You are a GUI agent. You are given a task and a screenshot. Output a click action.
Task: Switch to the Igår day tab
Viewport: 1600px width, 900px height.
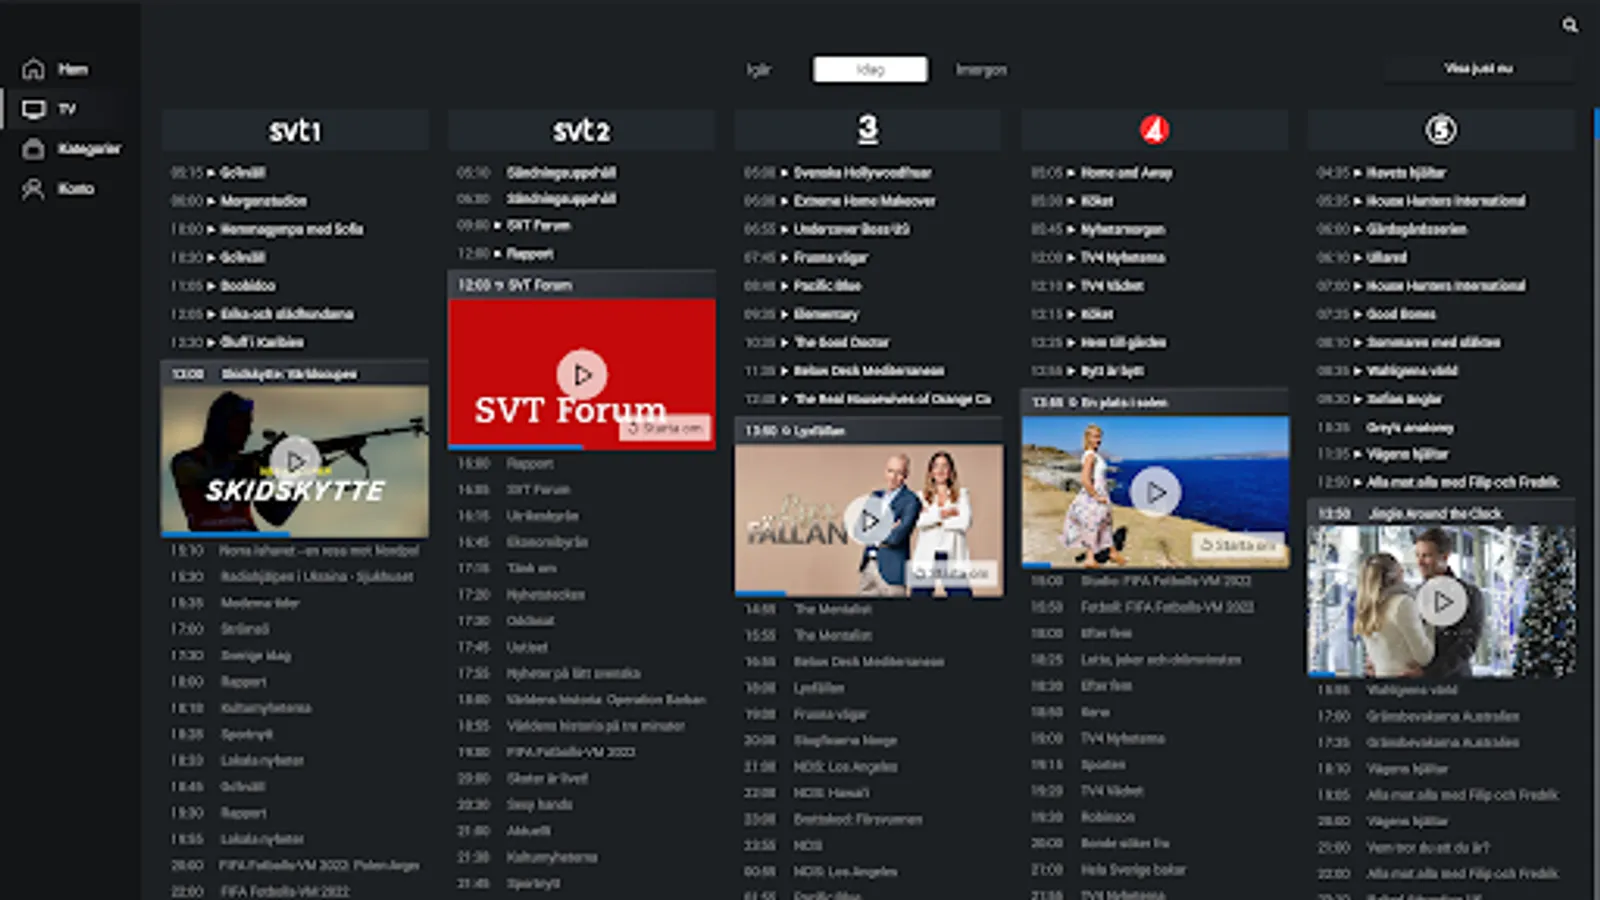[x=759, y=69]
